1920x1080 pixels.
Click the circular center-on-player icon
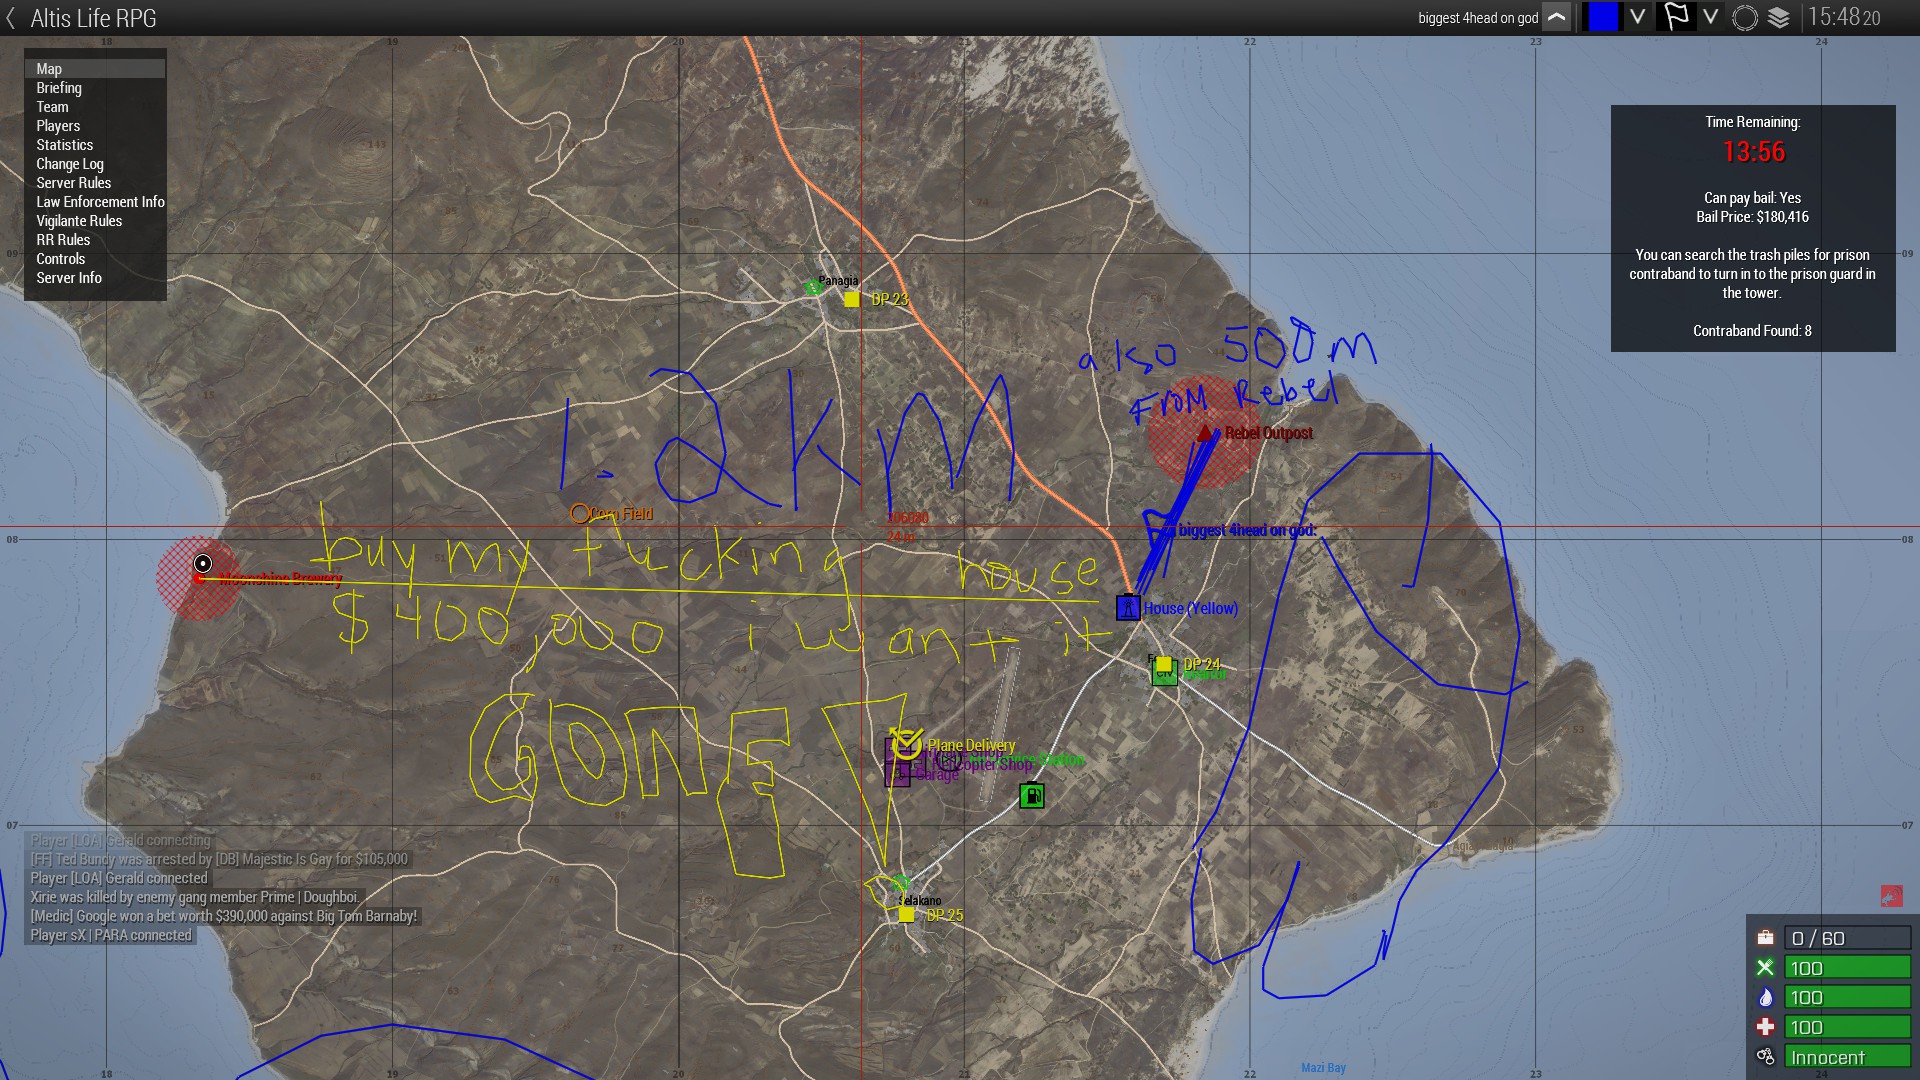click(x=1745, y=18)
